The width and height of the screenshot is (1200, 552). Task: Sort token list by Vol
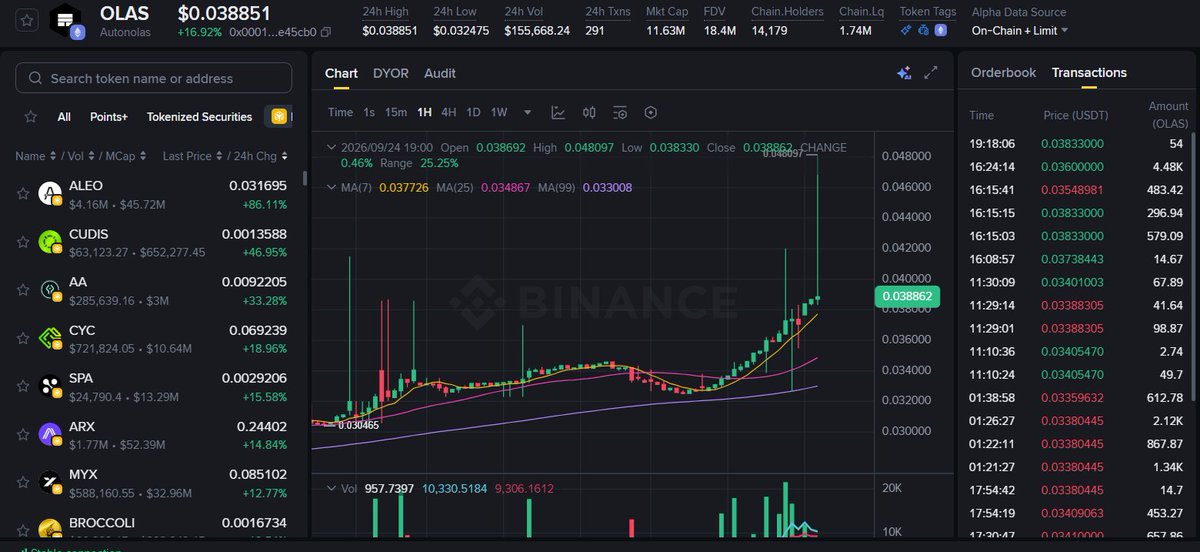pos(79,156)
